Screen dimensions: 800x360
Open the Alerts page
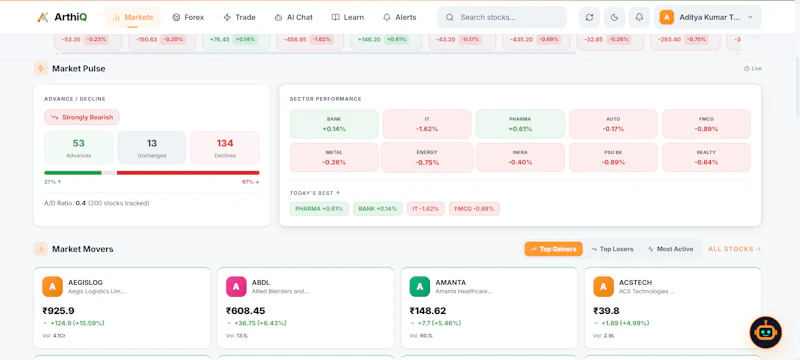tap(399, 17)
